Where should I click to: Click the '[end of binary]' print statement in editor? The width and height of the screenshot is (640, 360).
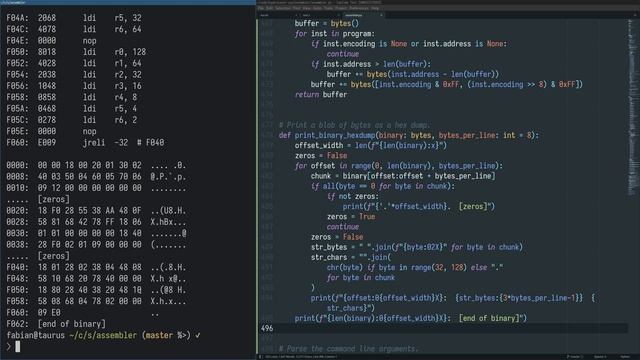(411, 318)
